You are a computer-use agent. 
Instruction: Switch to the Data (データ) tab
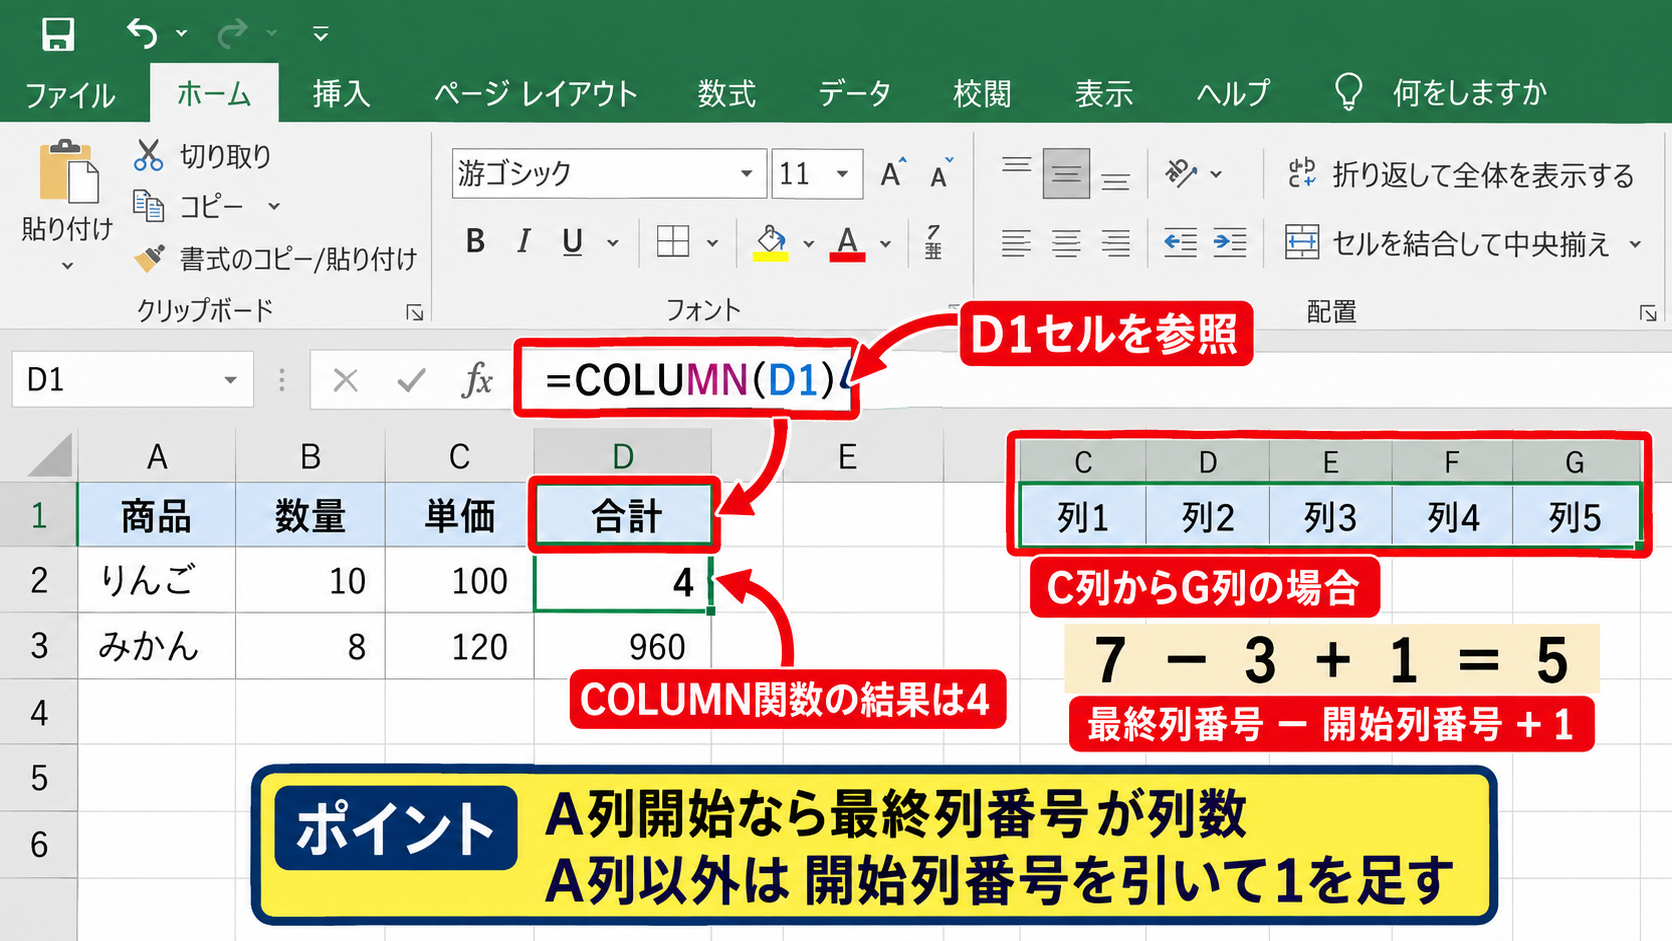point(855,94)
